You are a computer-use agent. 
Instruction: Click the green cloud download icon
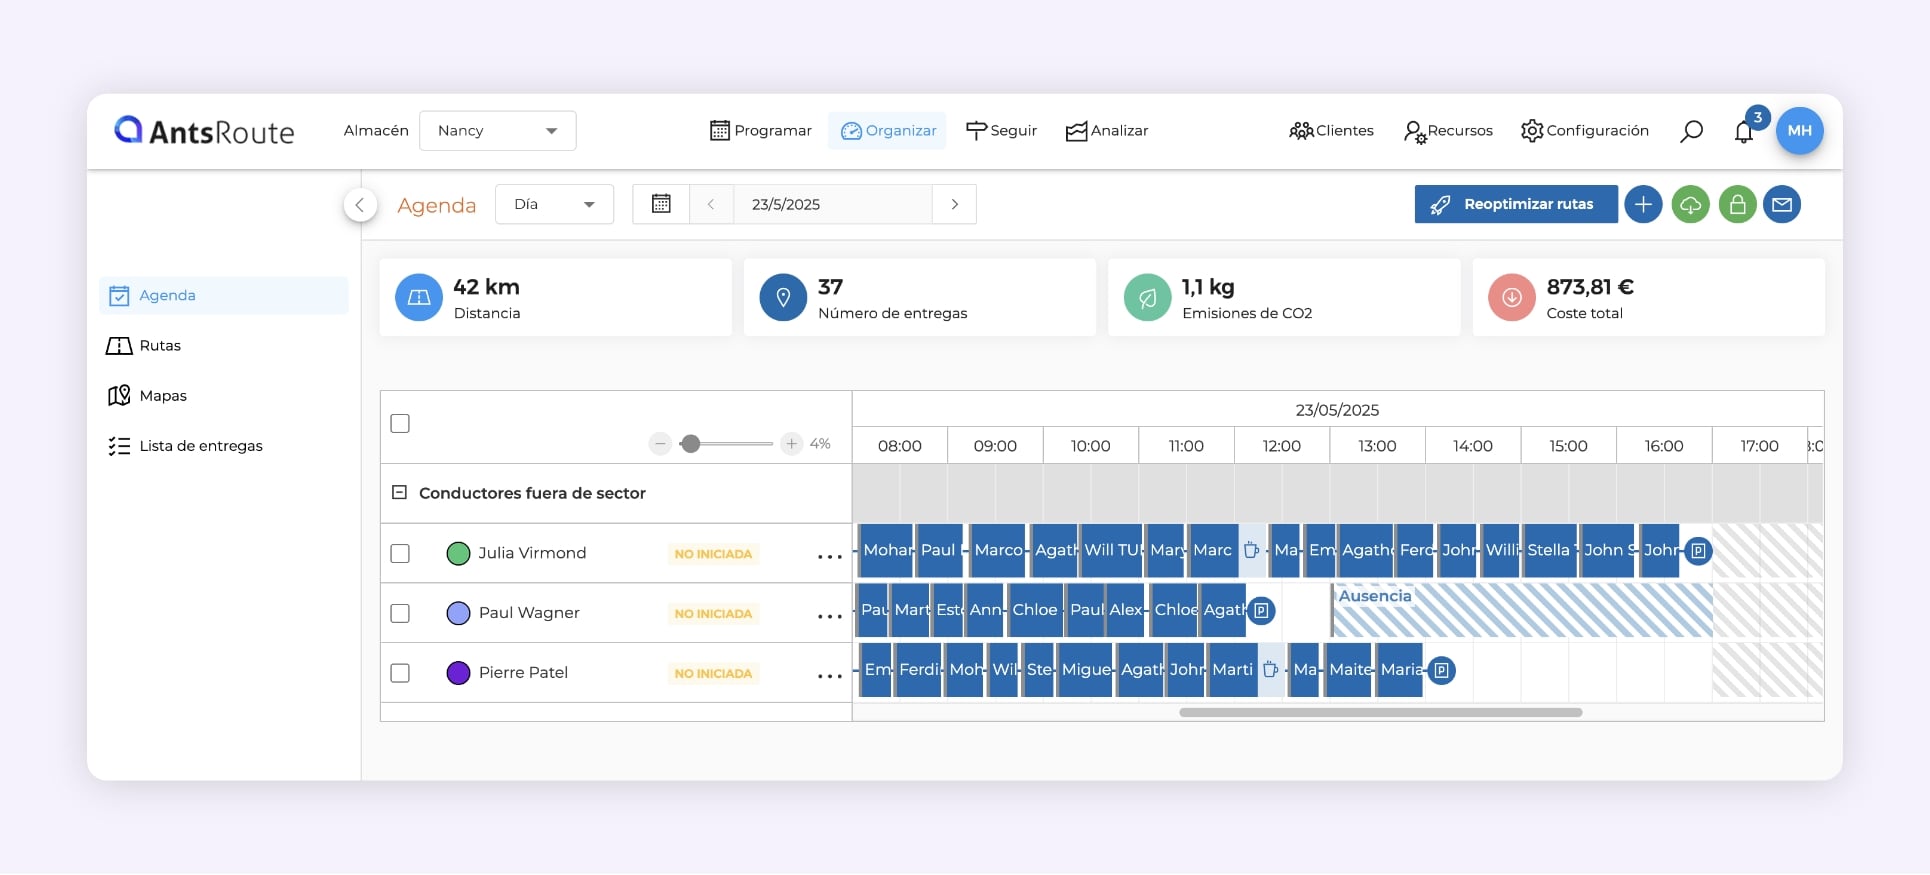coord(1690,204)
